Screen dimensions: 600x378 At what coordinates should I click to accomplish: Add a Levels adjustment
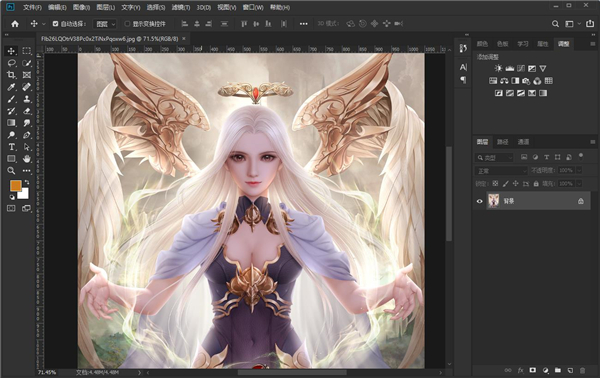pyautogui.click(x=509, y=68)
